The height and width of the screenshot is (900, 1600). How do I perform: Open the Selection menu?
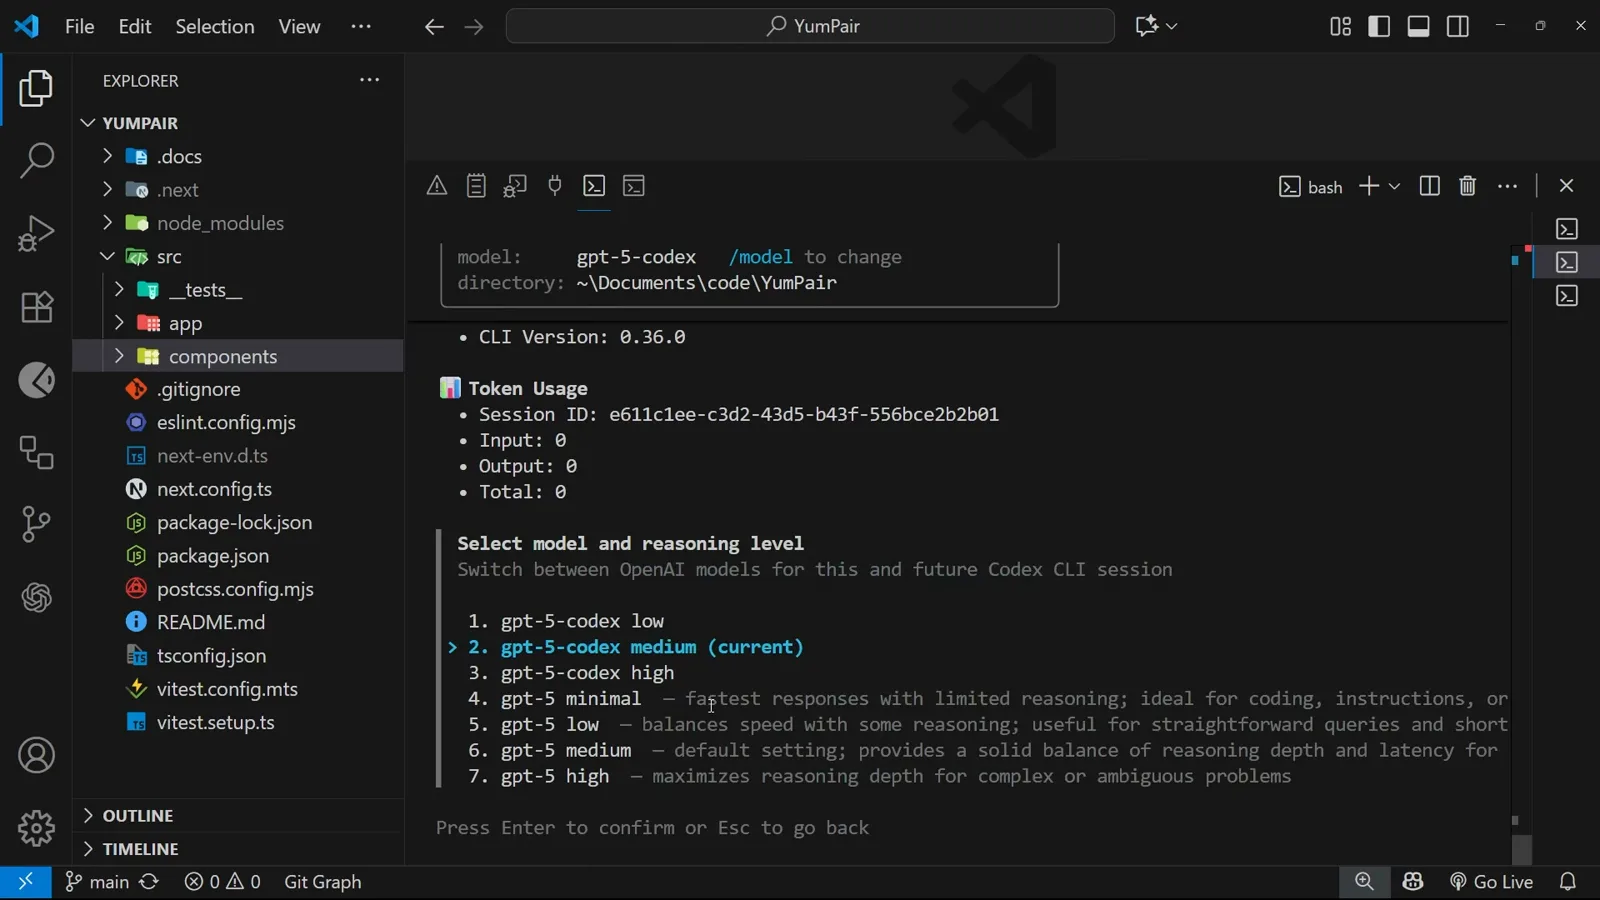tap(215, 26)
